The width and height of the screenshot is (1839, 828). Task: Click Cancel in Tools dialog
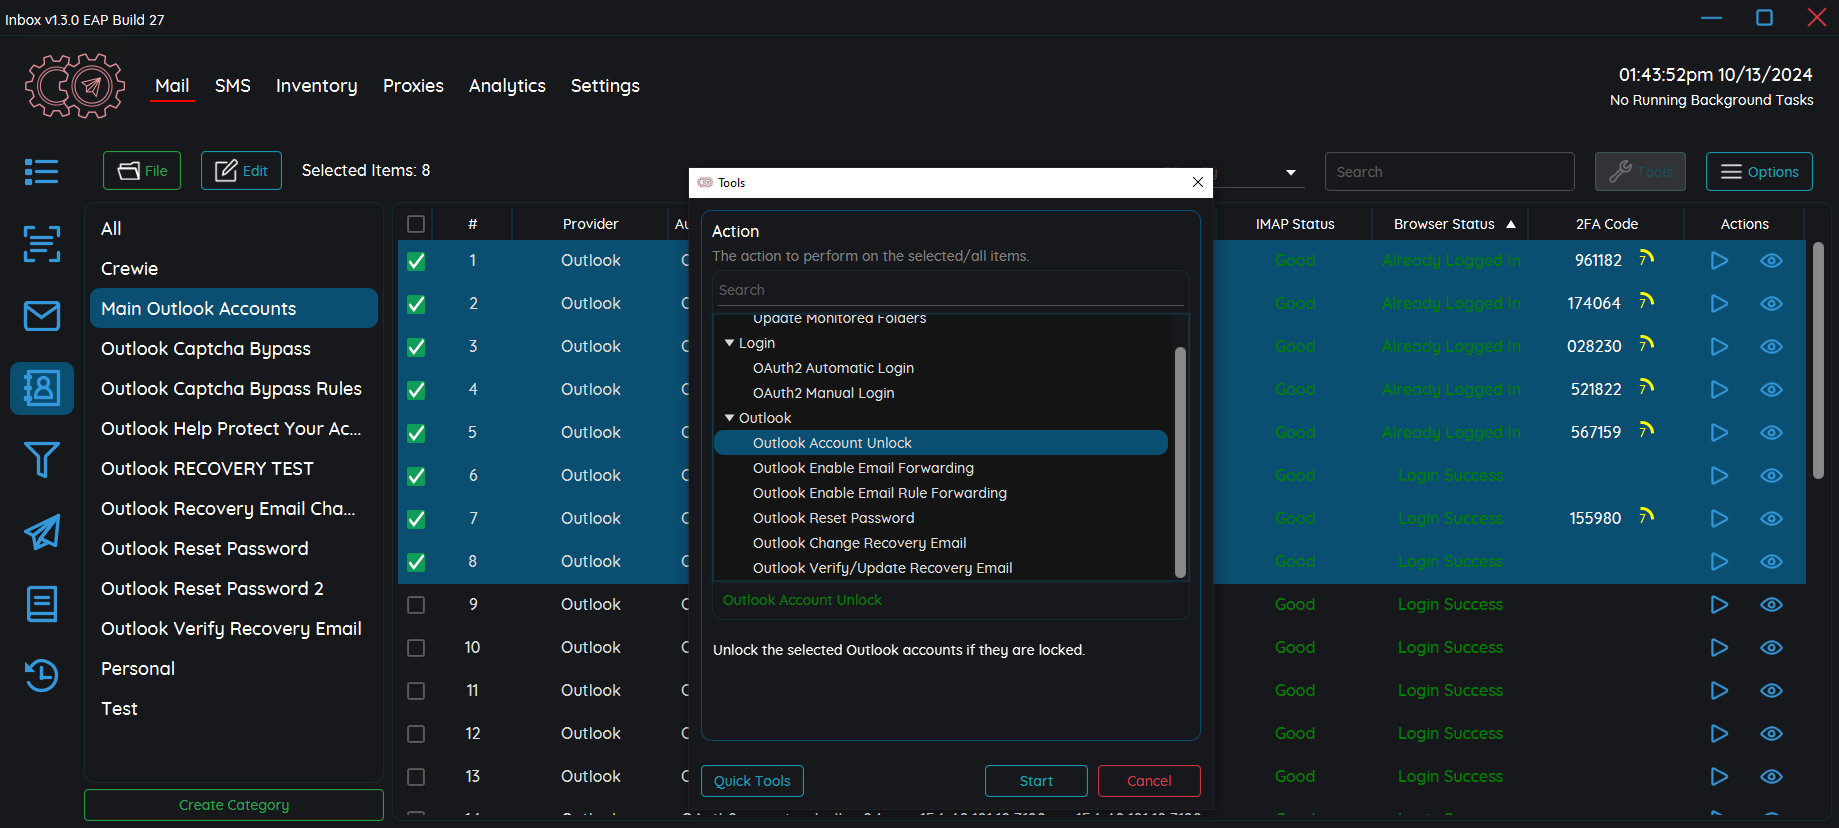coord(1149,781)
